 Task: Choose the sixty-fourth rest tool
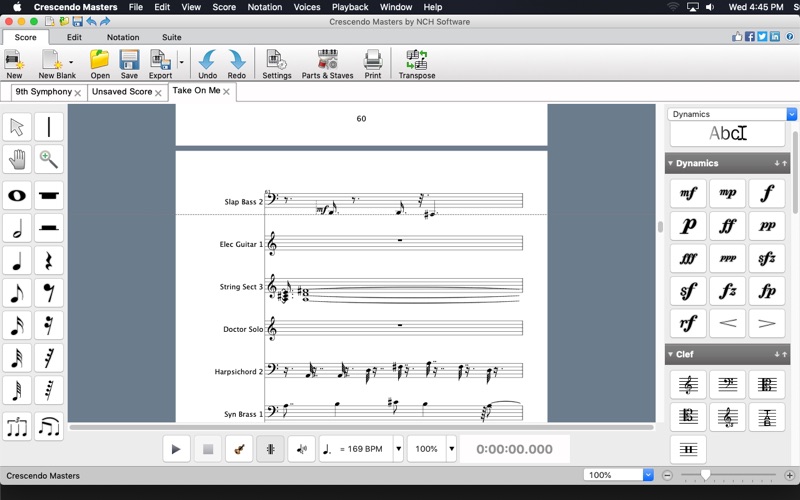tap(49, 390)
